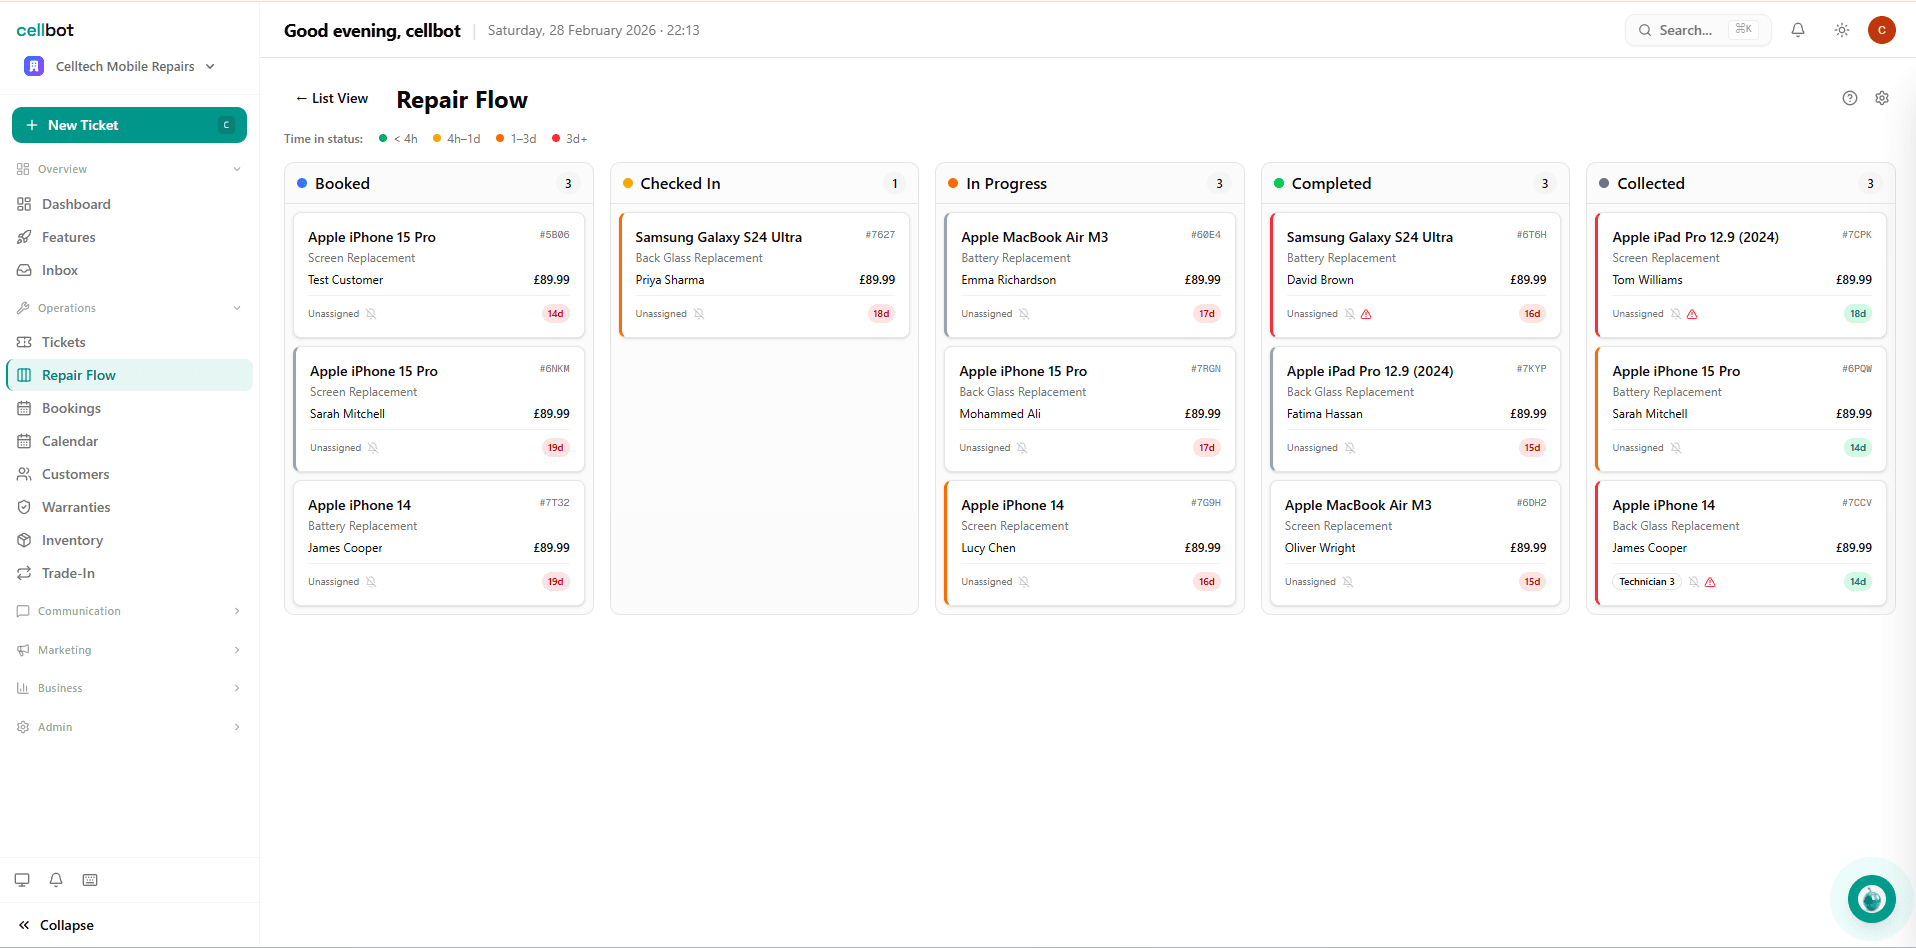Image resolution: width=1916 pixels, height=948 pixels.
Task: Click Checked In column header
Action: [x=764, y=183]
